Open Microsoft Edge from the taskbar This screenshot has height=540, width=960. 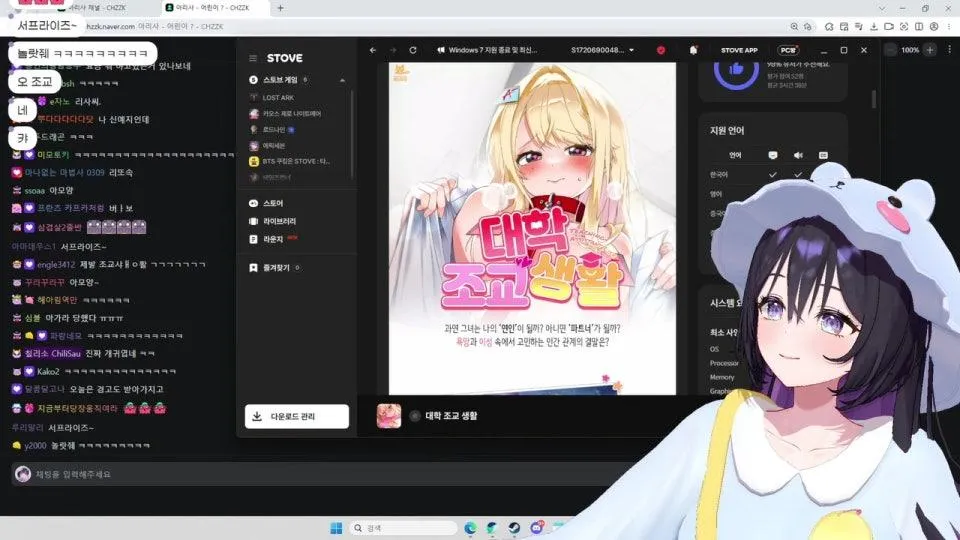click(x=470, y=528)
